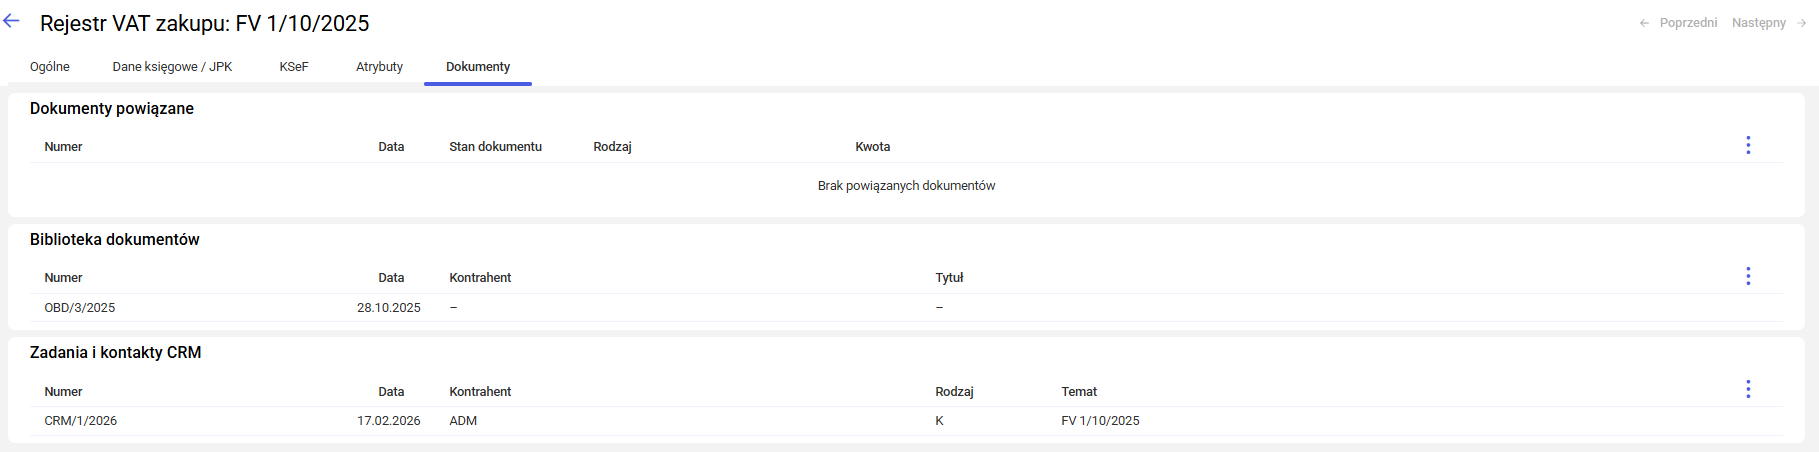Image resolution: width=1819 pixels, height=452 pixels.
Task: Click the back arrow icon
Action: coord(12,21)
